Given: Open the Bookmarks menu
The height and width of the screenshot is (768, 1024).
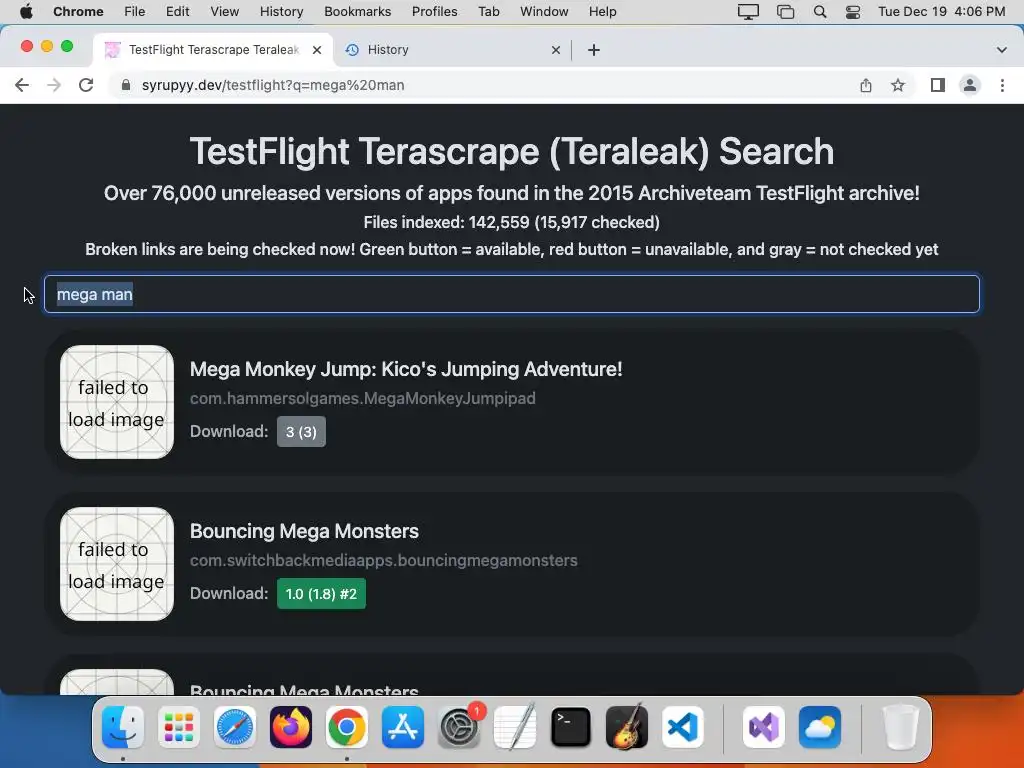Looking at the screenshot, I should click(x=357, y=11).
